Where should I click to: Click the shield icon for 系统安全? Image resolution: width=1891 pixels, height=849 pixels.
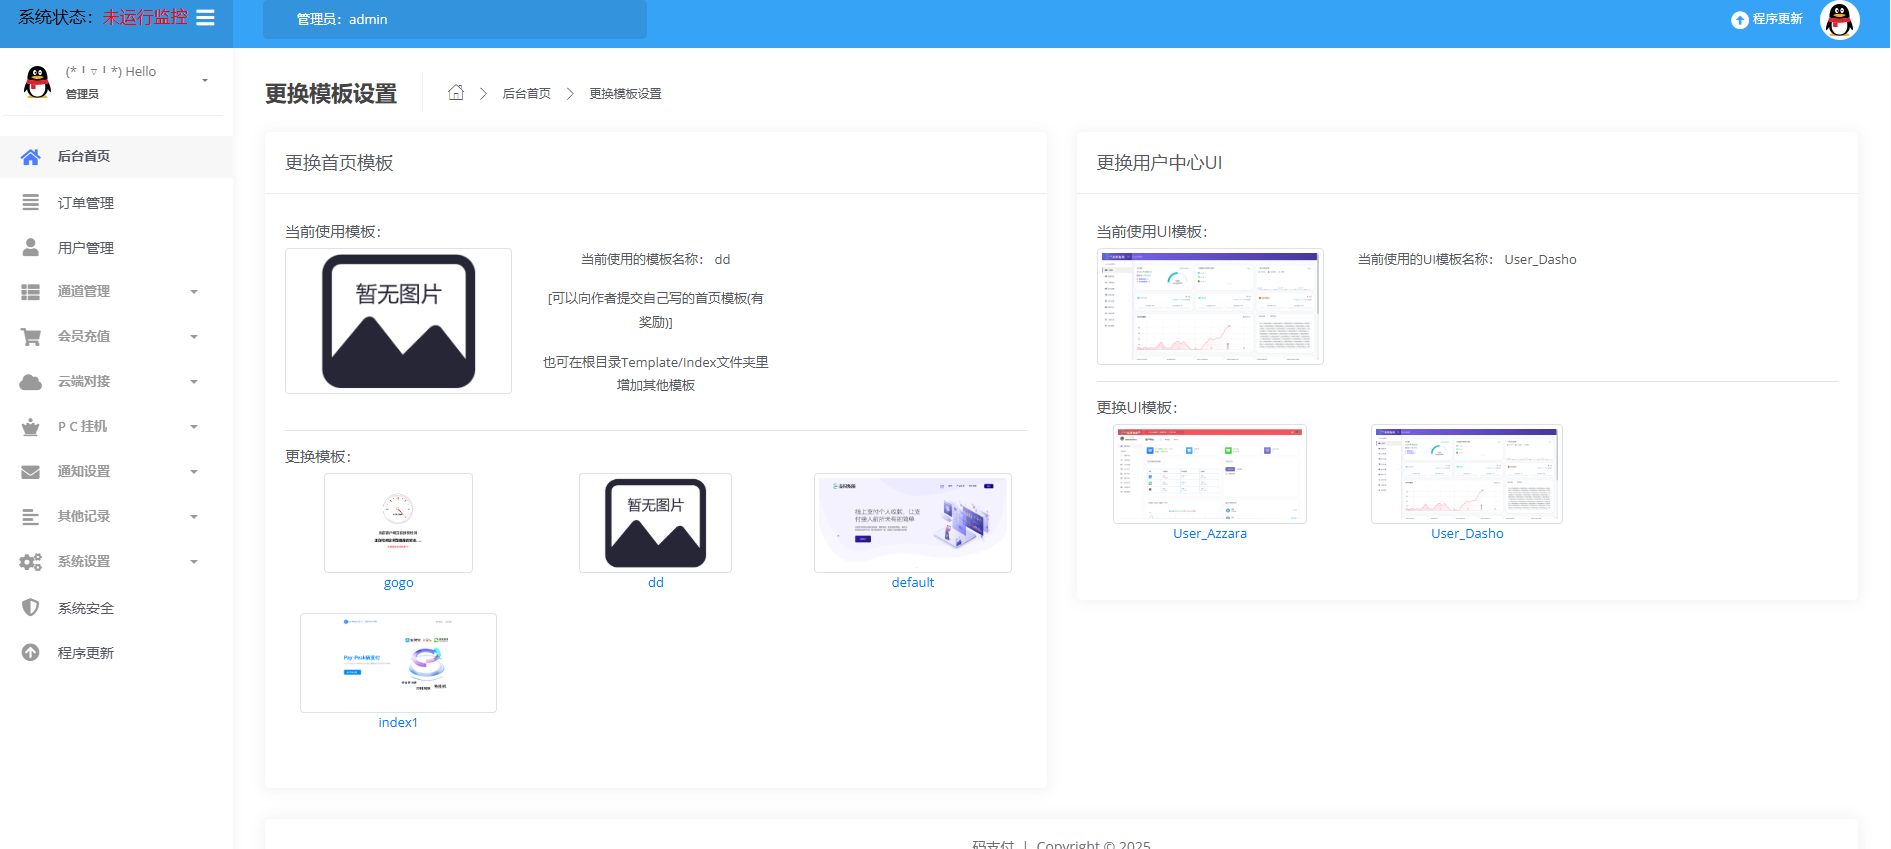[x=31, y=608]
